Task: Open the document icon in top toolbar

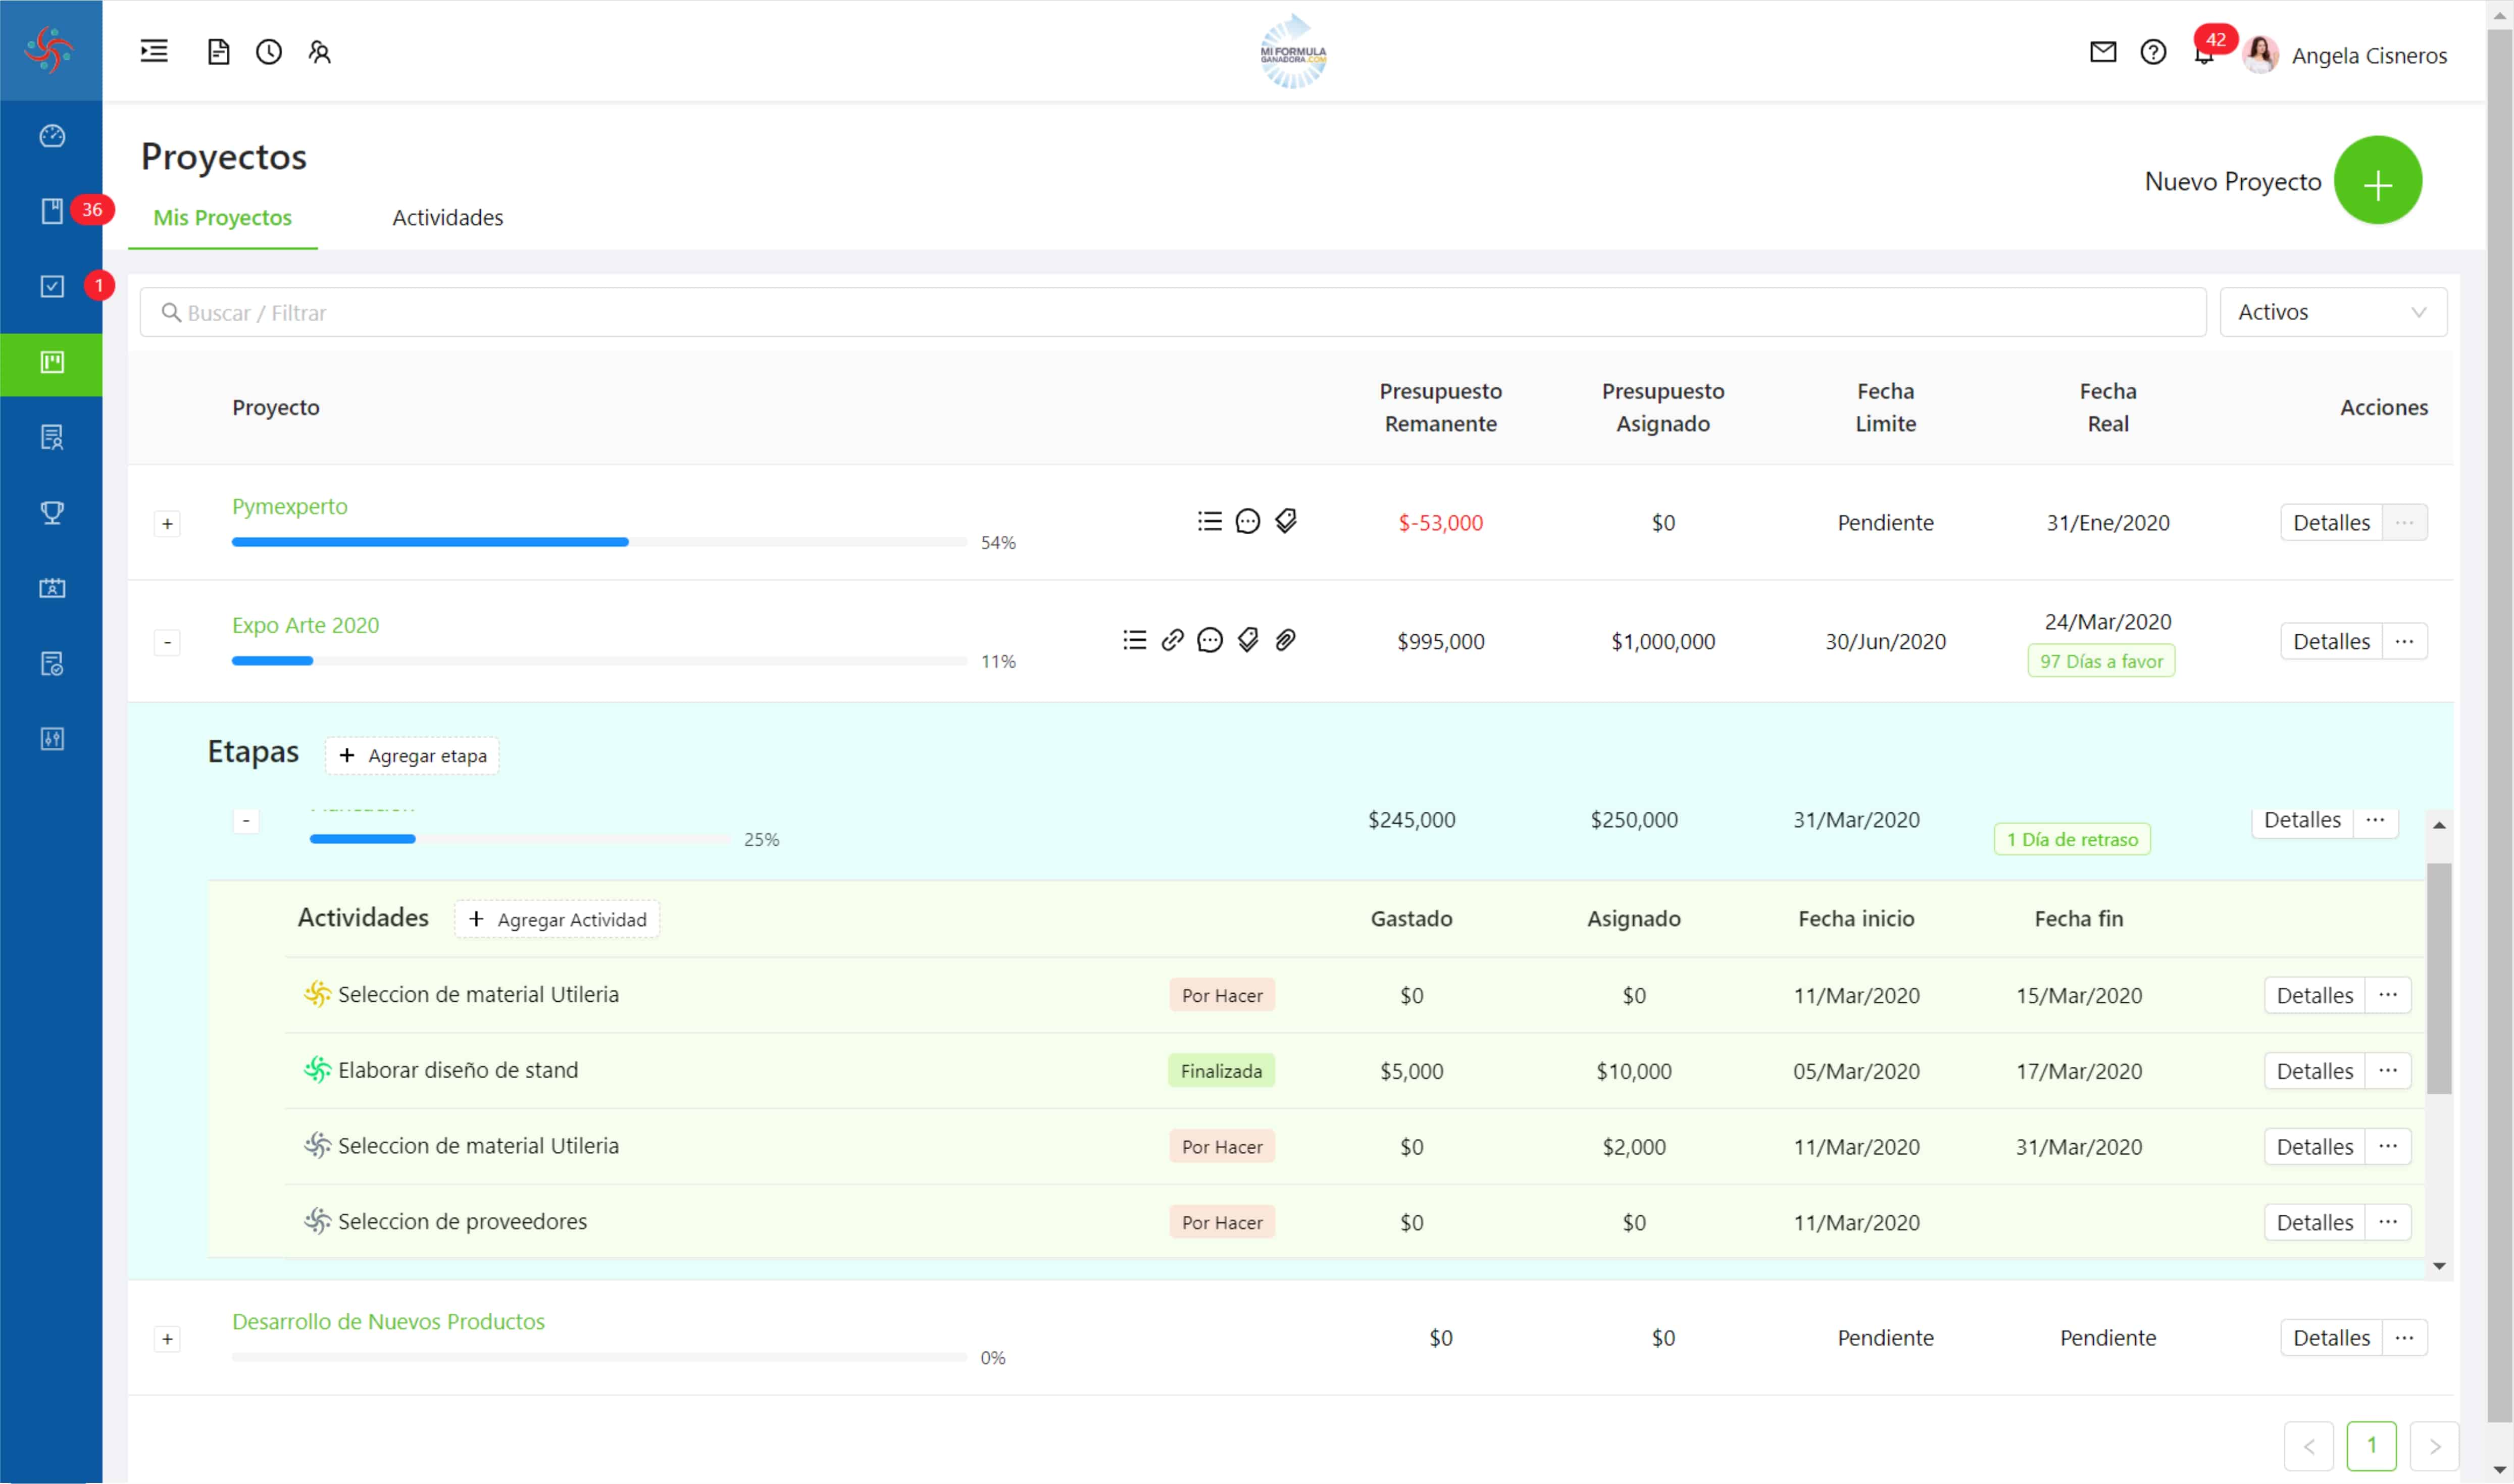Action: point(218,52)
